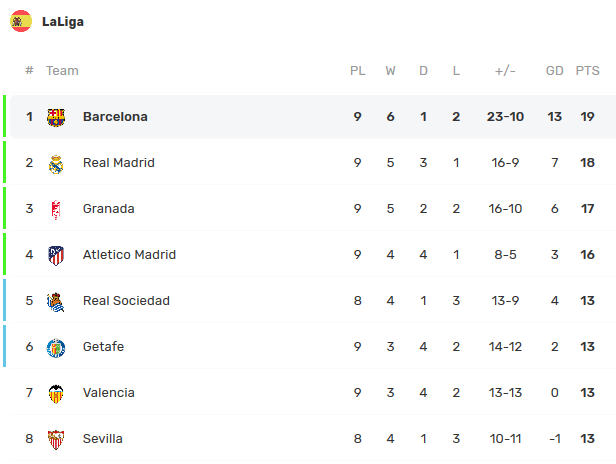
Task: Click the Spain flag LaLiga icon
Action: tap(21, 21)
